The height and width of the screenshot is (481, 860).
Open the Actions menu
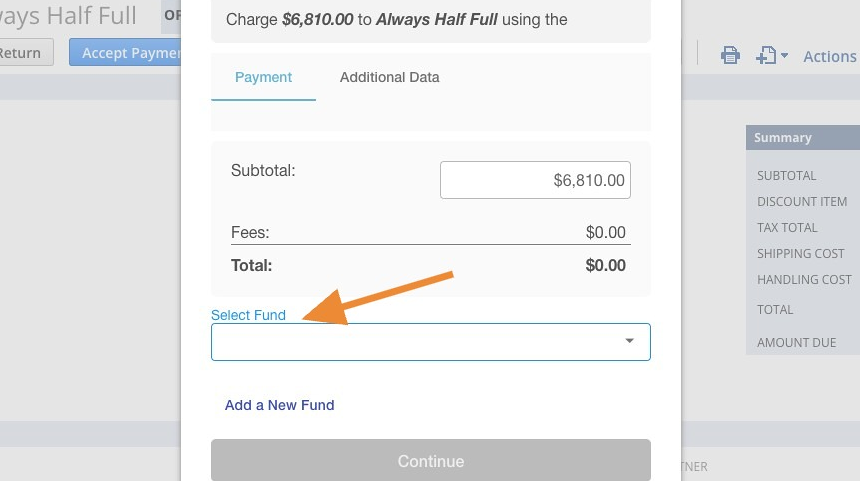(x=829, y=56)
